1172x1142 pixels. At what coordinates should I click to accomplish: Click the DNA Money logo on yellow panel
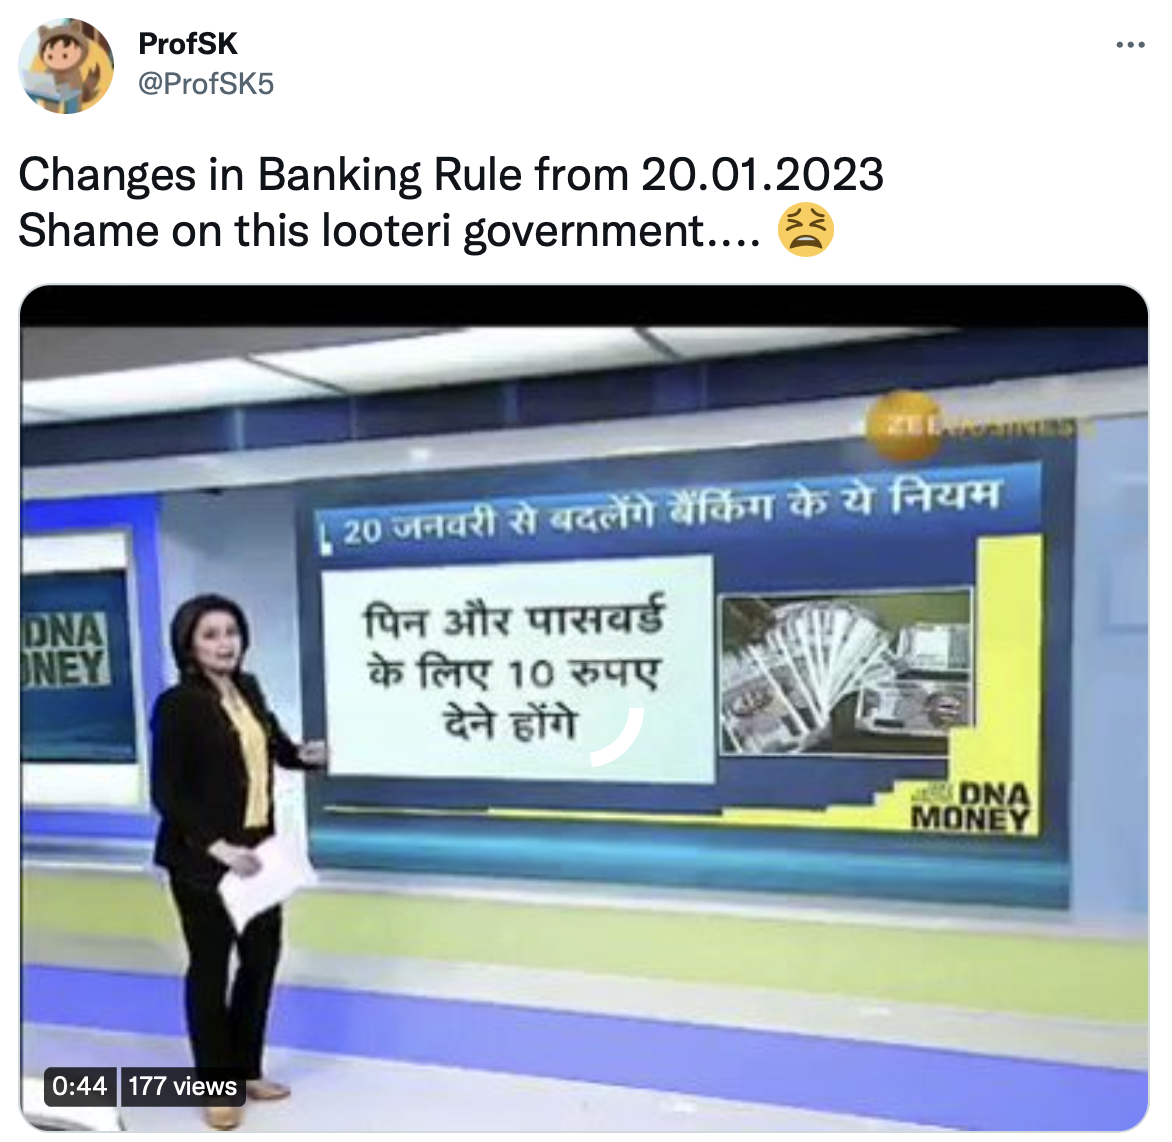point(970,807)
